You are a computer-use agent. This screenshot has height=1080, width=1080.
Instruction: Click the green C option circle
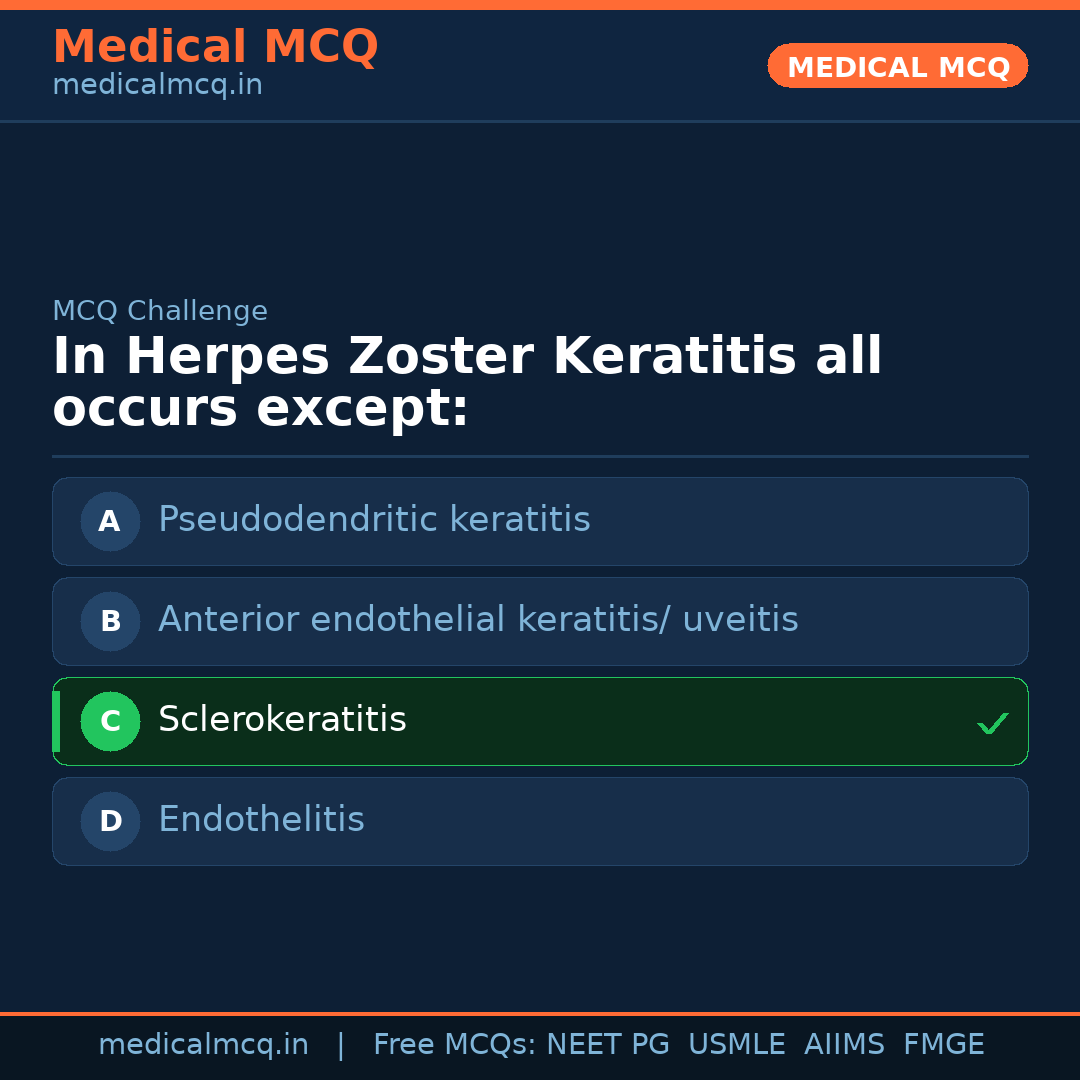coord(110,721)
